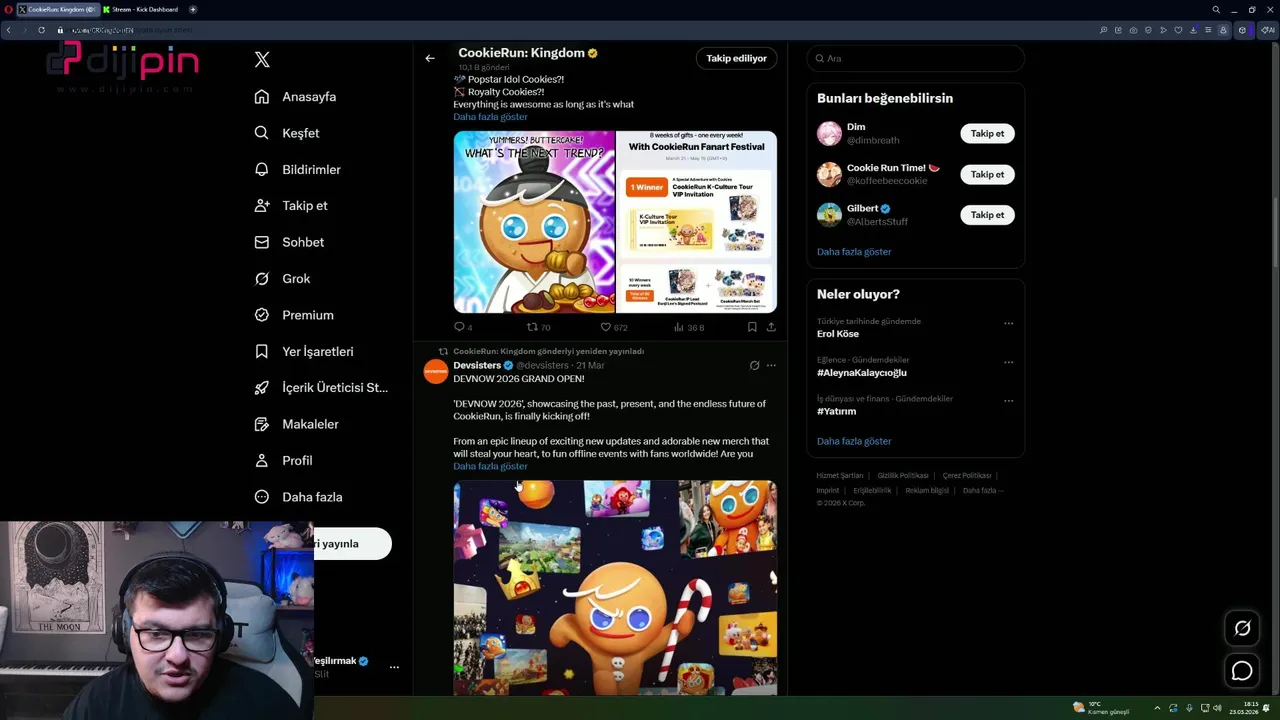Show hidden system tray icons

(x=1157, y=708)
